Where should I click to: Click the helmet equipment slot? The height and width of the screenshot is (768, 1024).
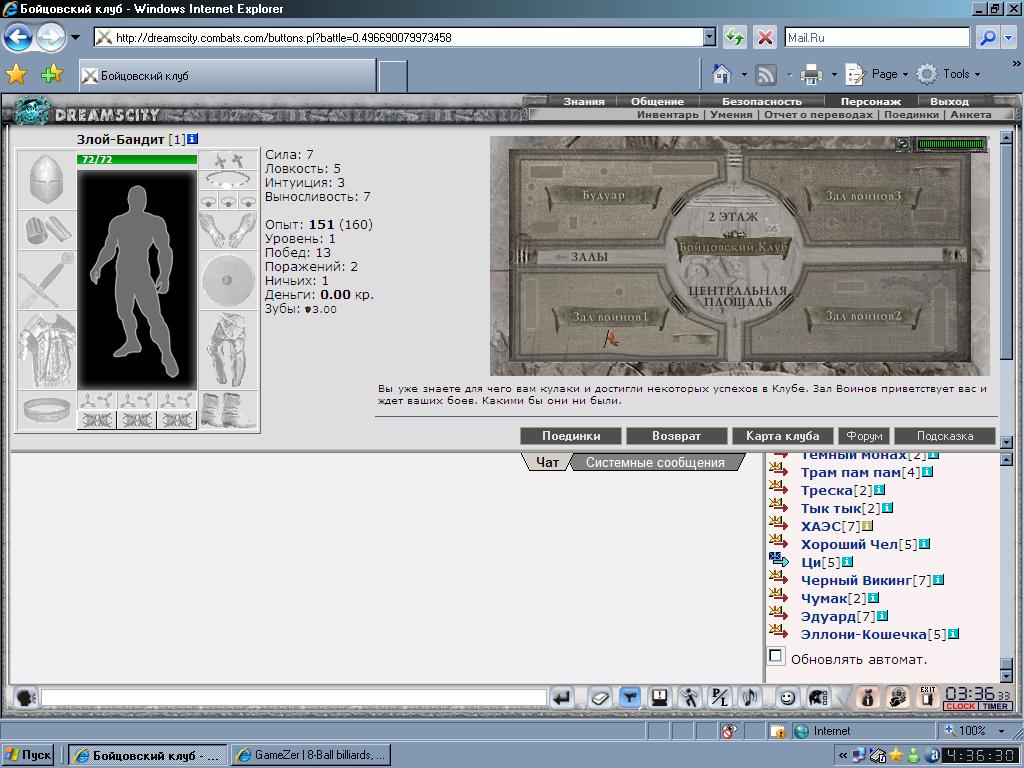click(46, 180)
